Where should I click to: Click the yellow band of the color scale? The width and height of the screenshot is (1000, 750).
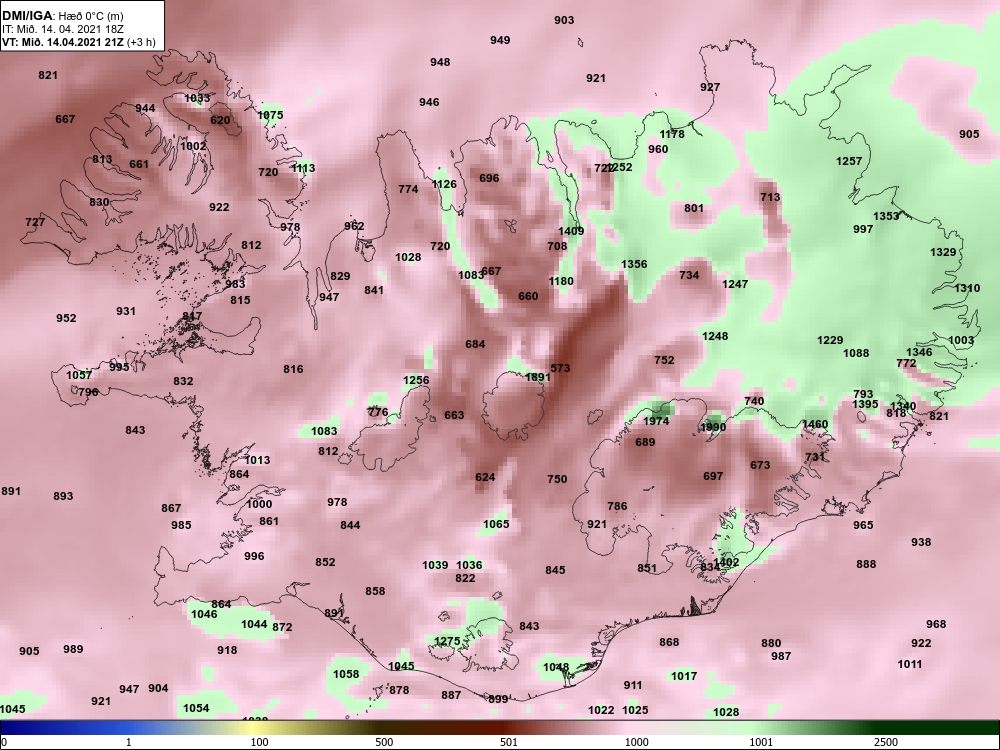tap(255, 728)
